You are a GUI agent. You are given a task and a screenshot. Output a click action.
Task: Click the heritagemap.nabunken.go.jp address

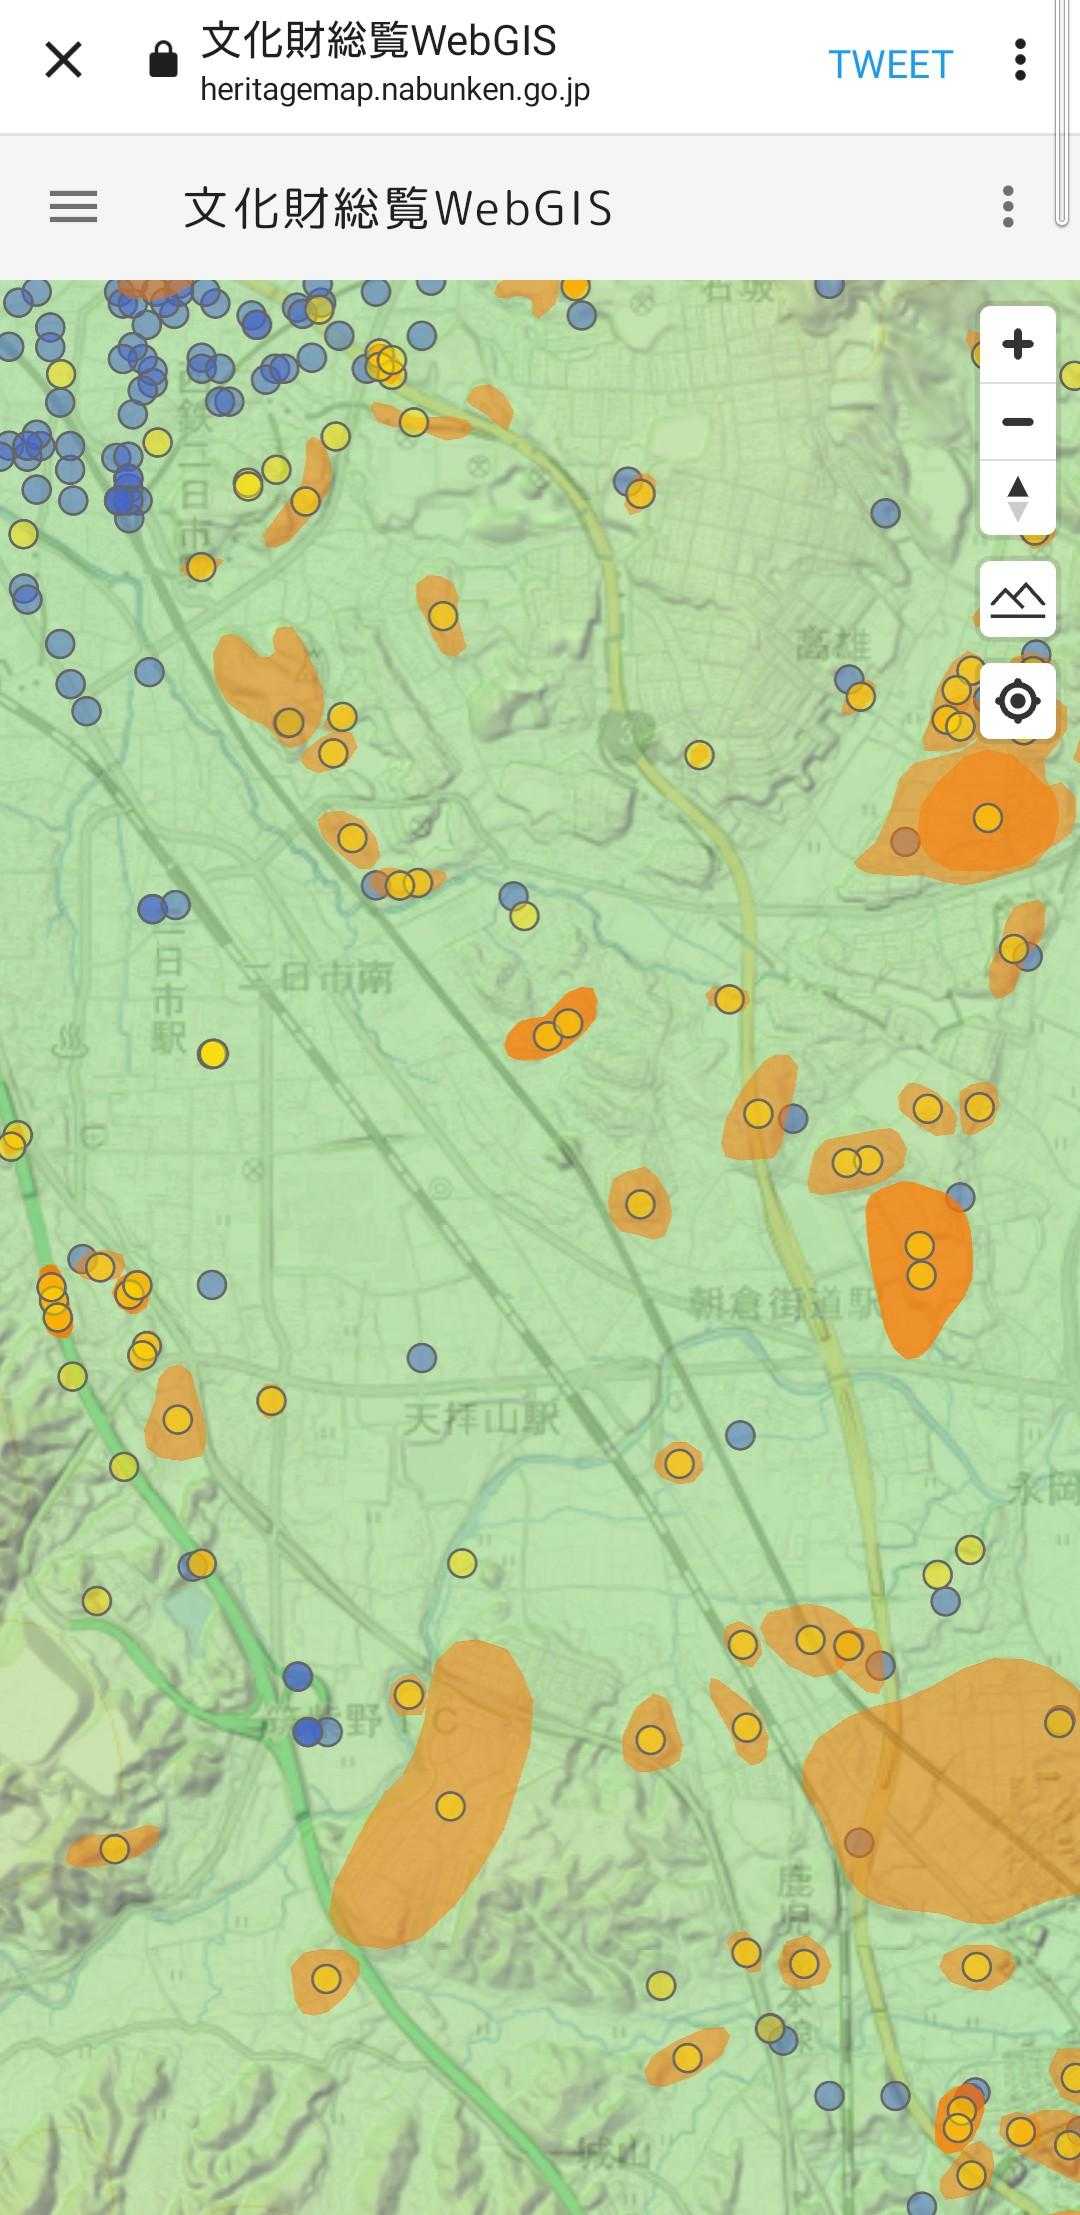point(395,90)
